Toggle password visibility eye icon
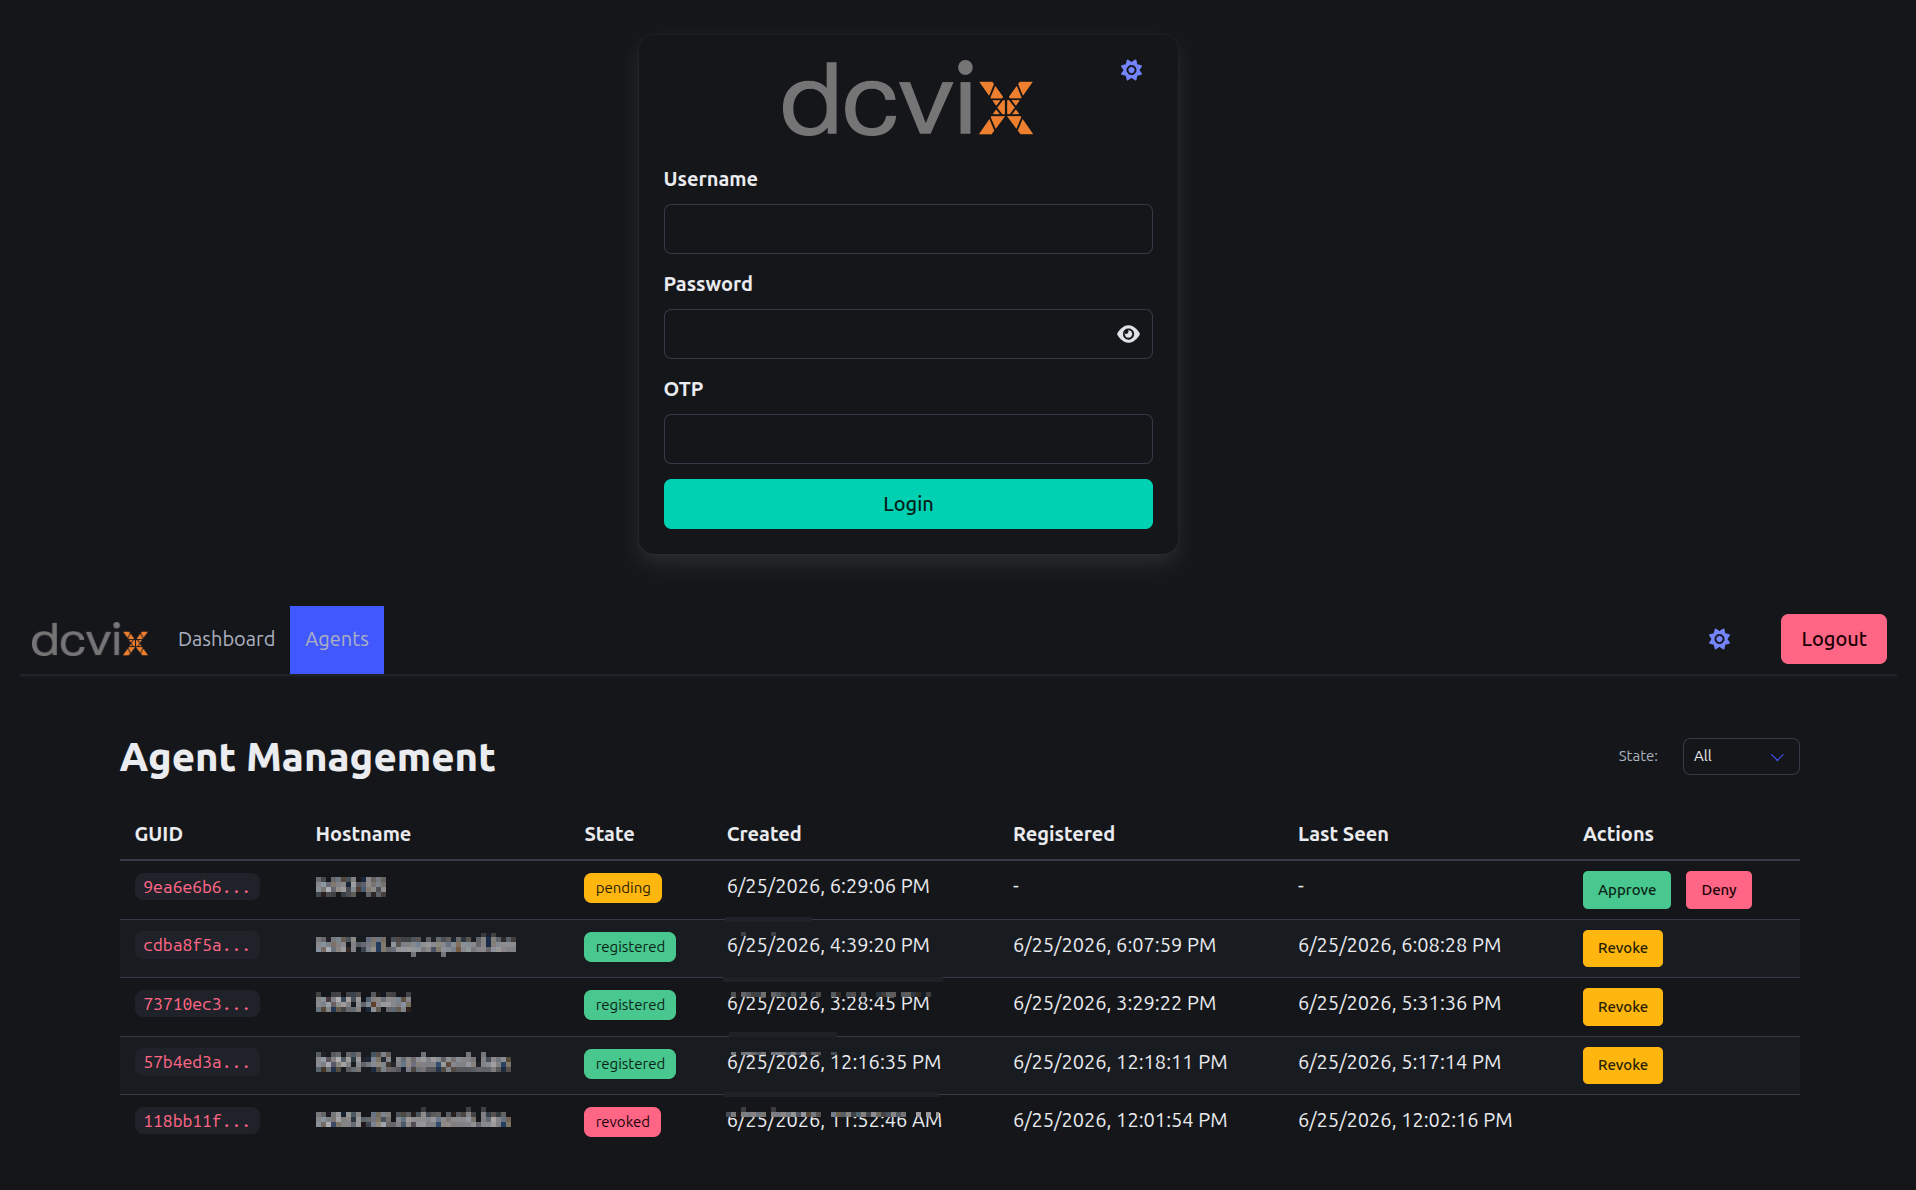This screenshot has width=1916, height=1190. pyautogui.click(x=1128, y=334)
